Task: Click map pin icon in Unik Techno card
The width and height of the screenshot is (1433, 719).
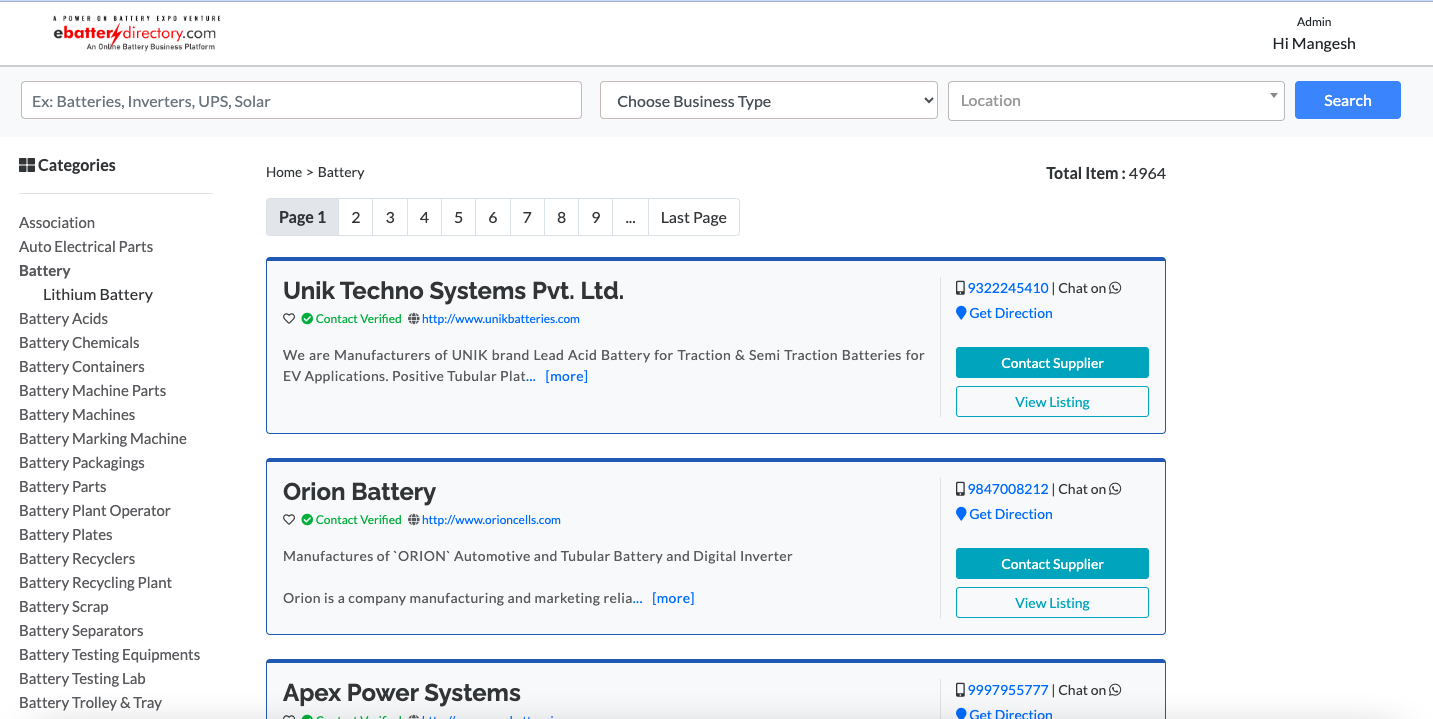Action: point(961,313)
